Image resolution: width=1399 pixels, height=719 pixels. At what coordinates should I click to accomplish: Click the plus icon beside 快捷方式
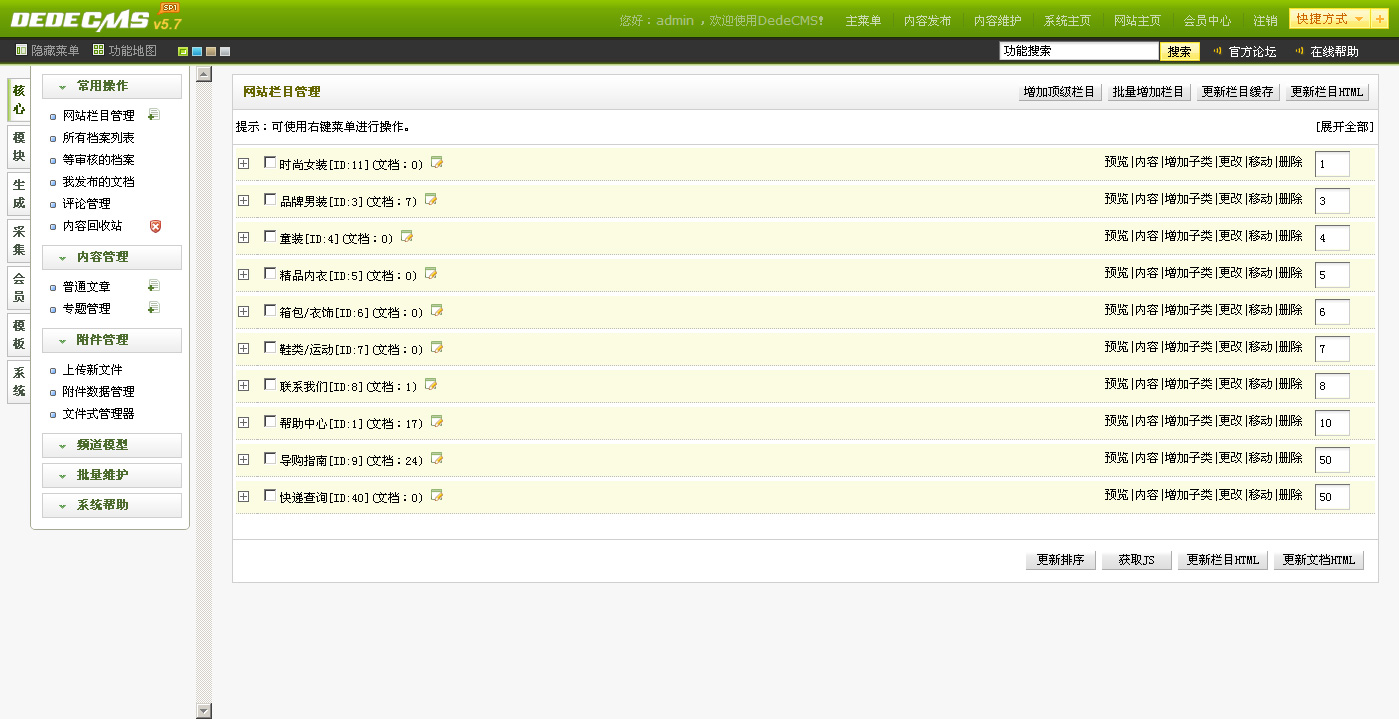coord(1379,19)
